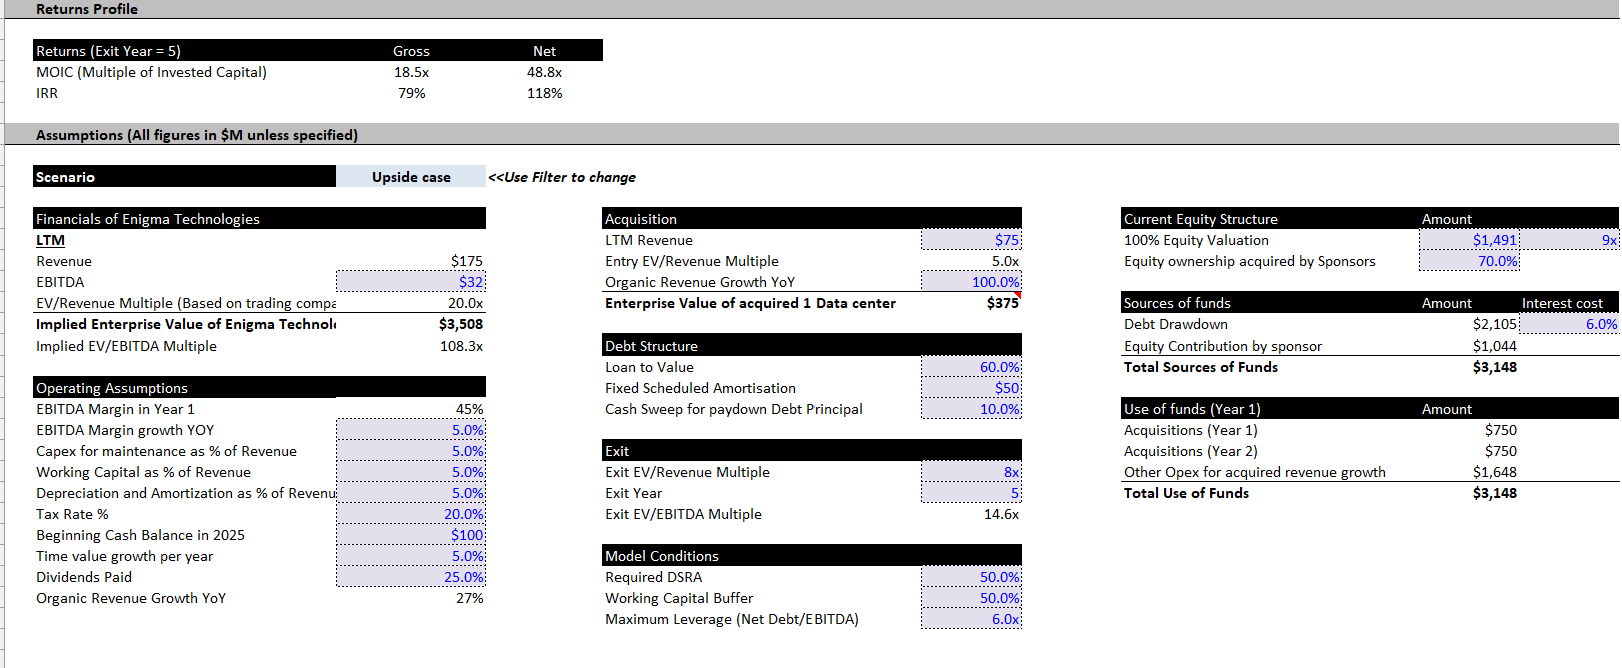This screenshot has height=668, width=1622.
Task: Click the Enterprise Value $375 cell
Action: (x=1002, y=303)
